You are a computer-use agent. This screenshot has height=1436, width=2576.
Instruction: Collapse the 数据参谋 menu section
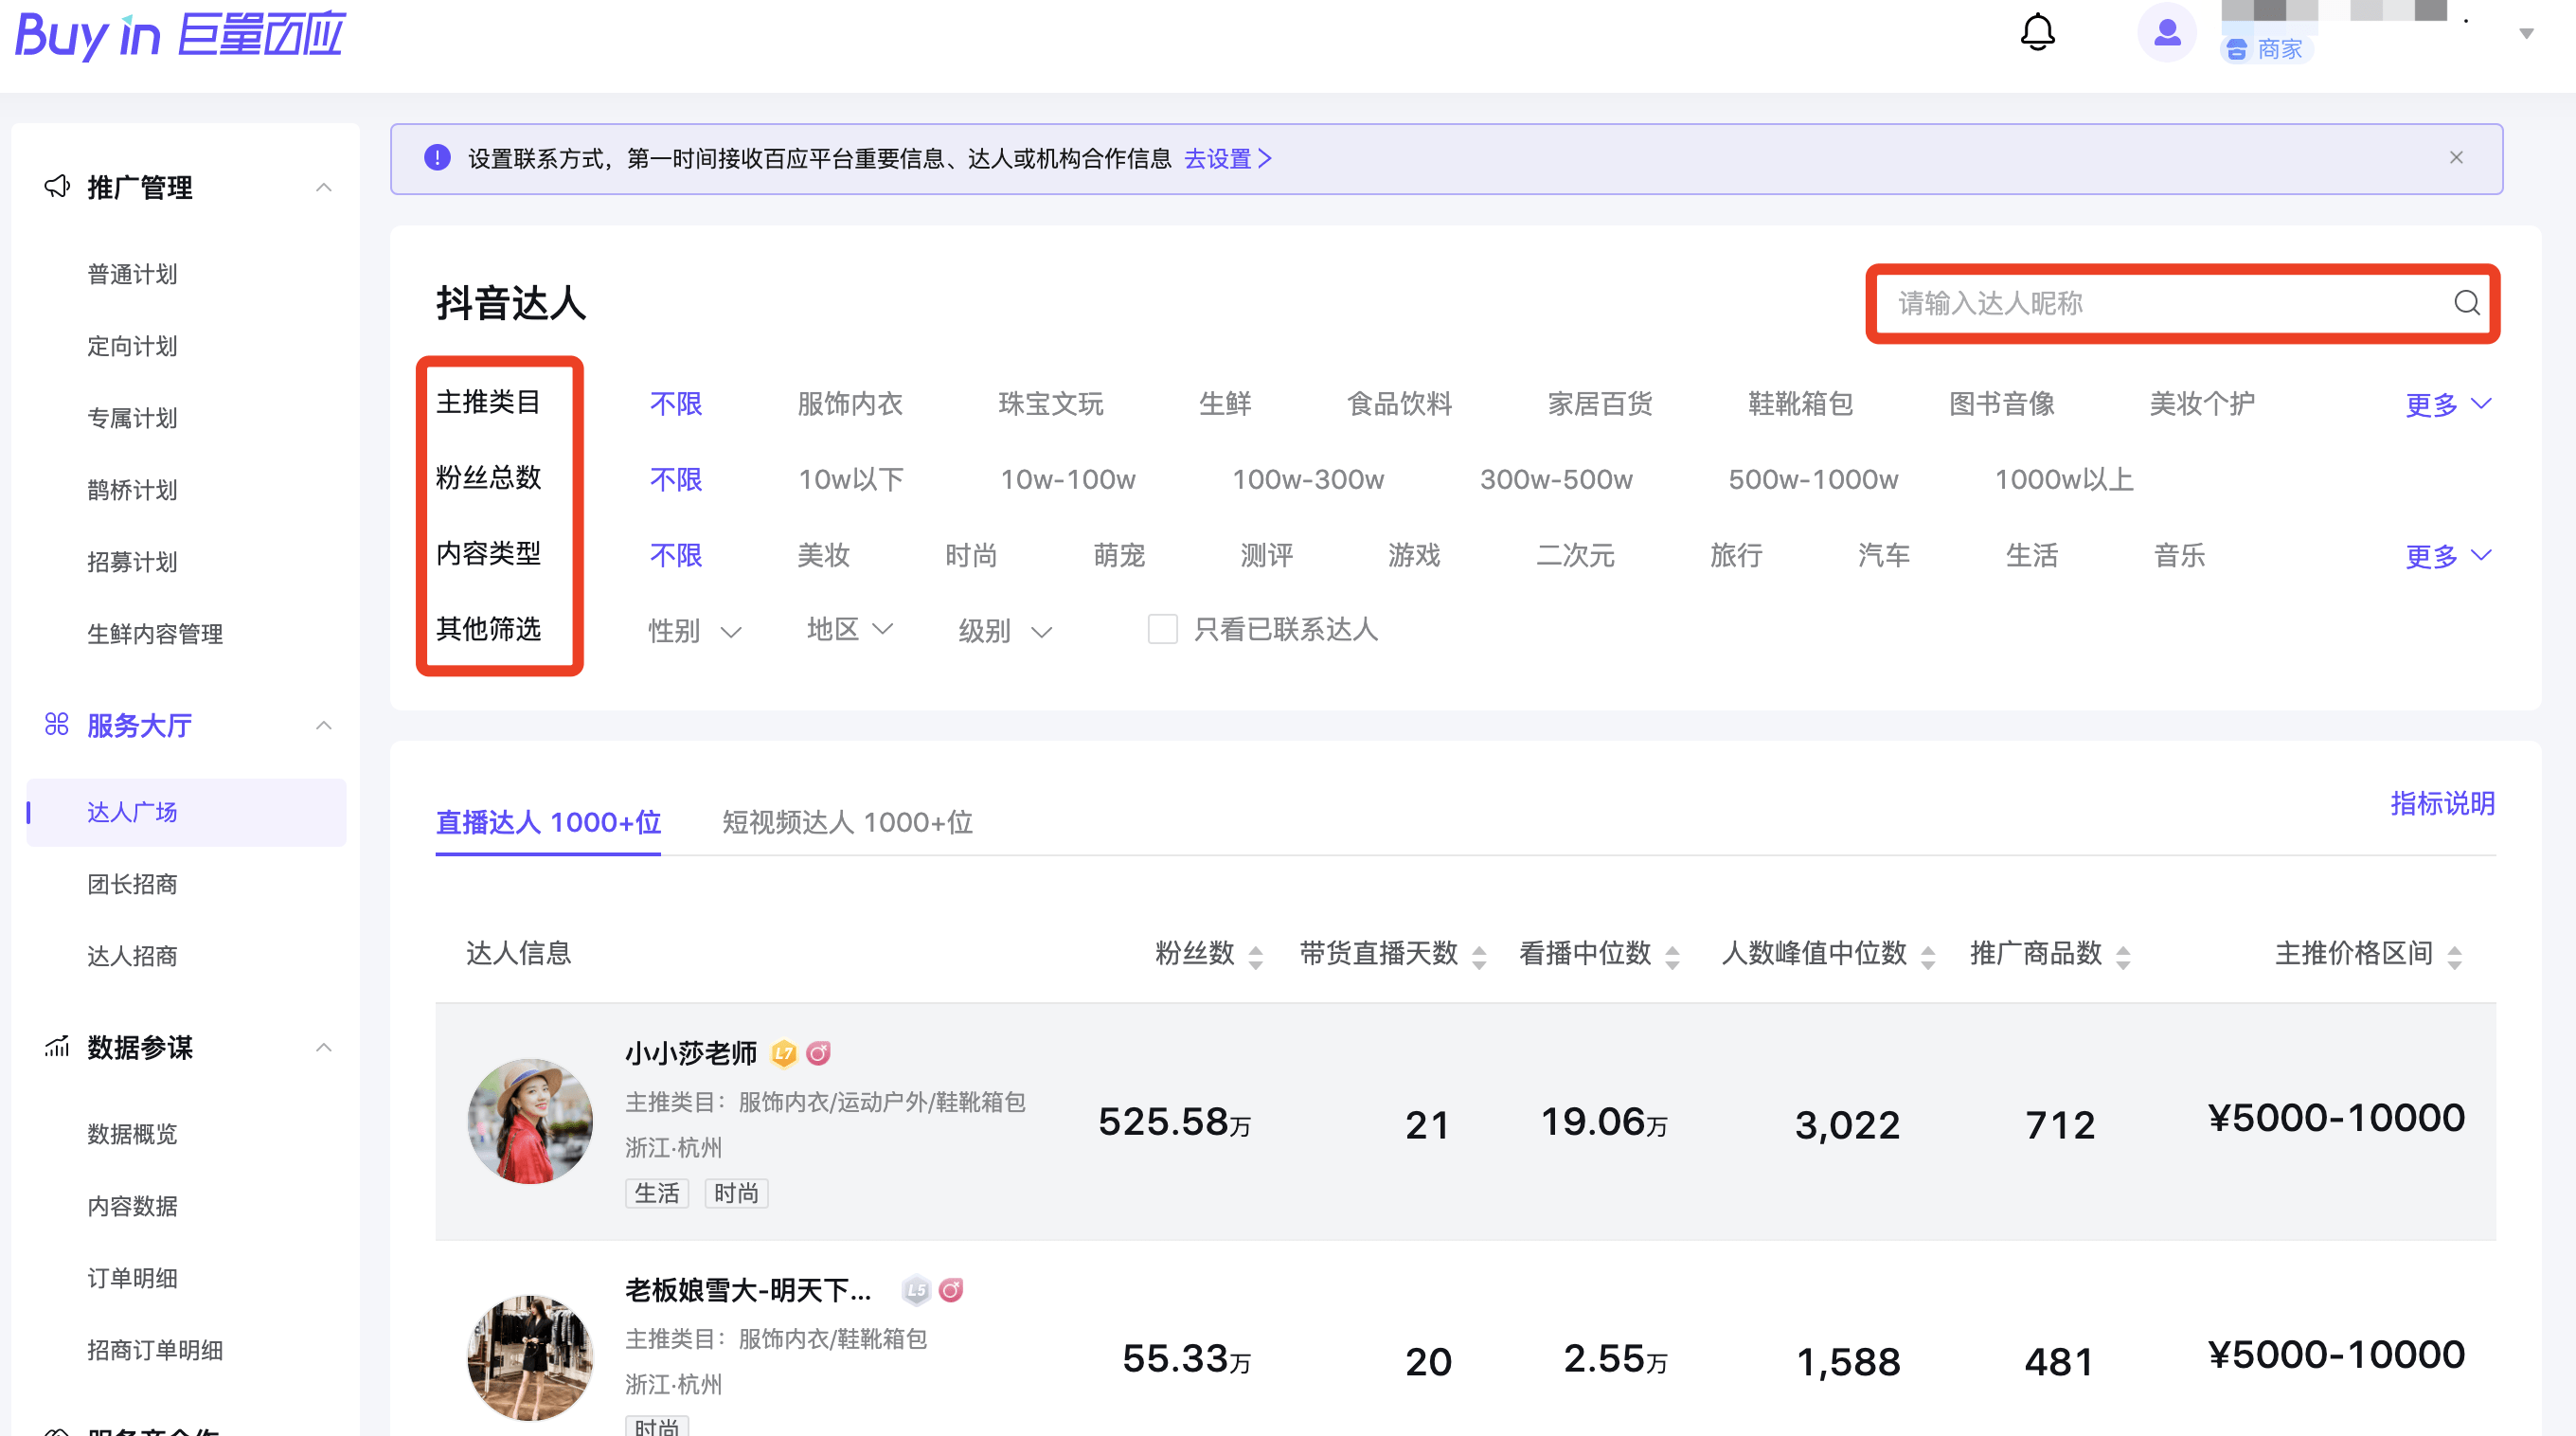[x=324, y=1047]
